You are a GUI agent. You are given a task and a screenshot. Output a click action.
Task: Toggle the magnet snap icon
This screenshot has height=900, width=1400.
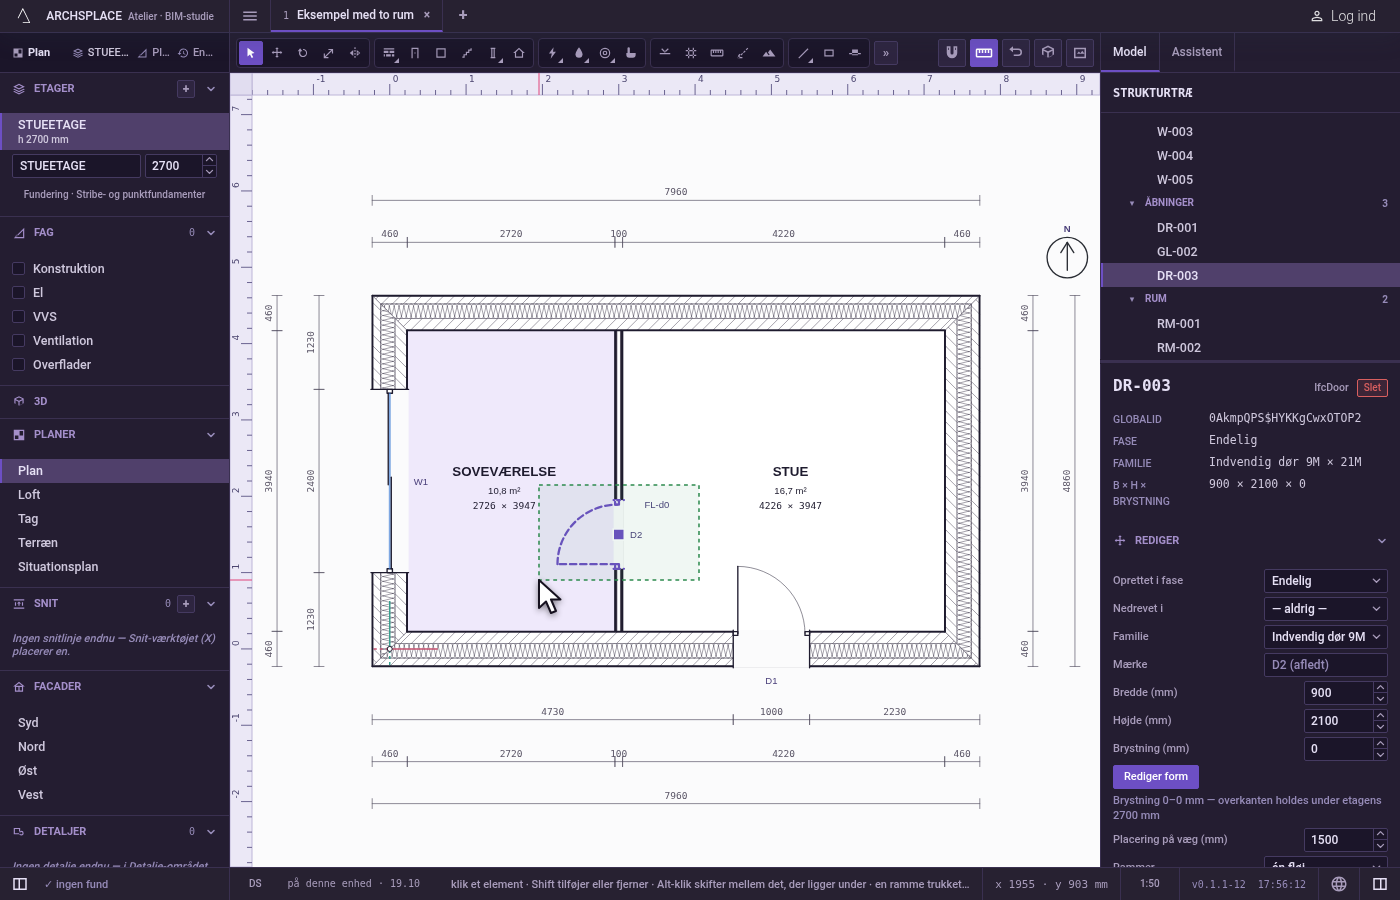tap(952, 52)
